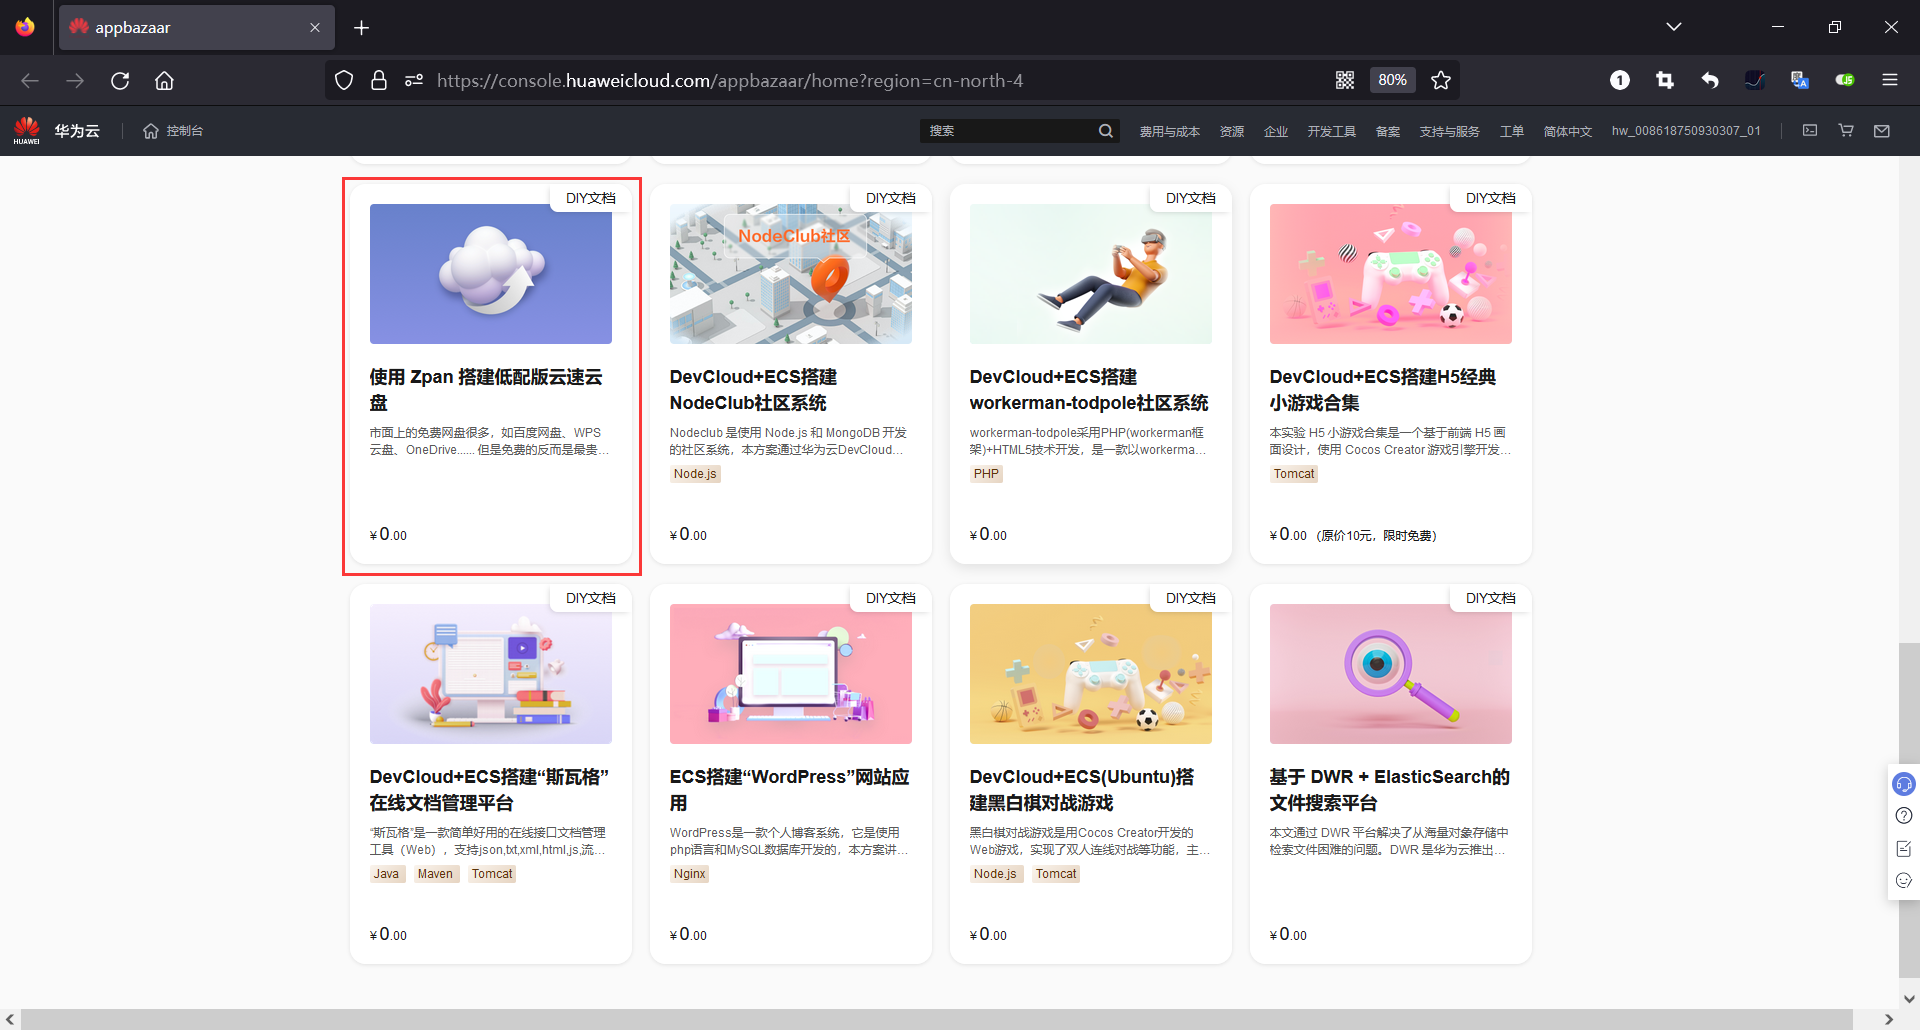Image resolution: width=1920 pixels, height=1030 pixels.
Task: Click the browser home icon
Action: click(164, 80)
